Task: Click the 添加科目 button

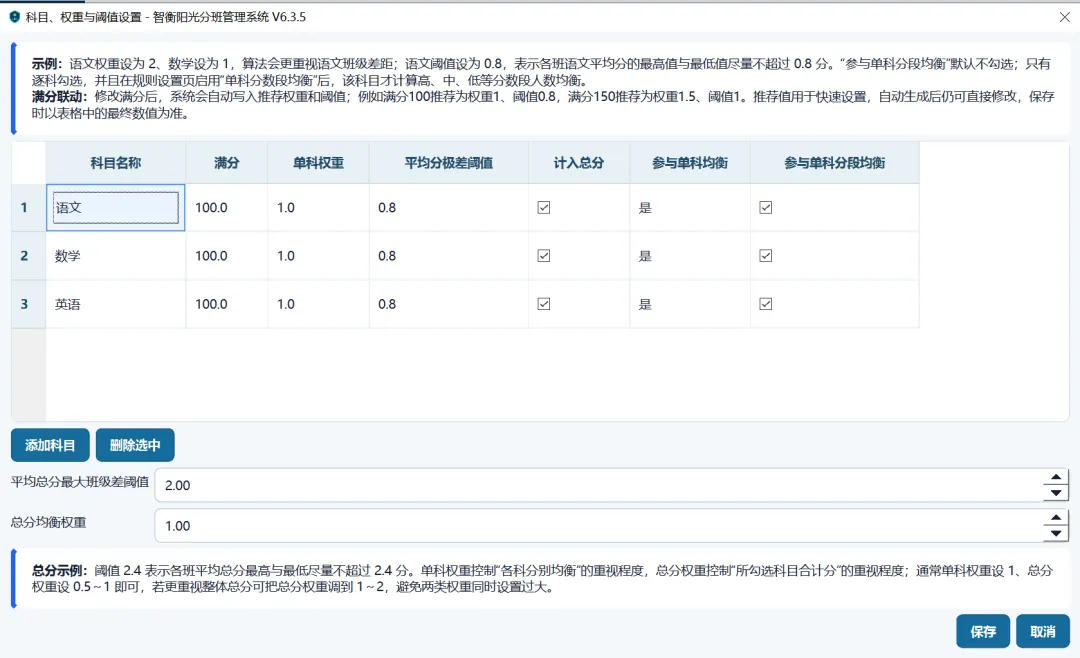Action: 50,445
